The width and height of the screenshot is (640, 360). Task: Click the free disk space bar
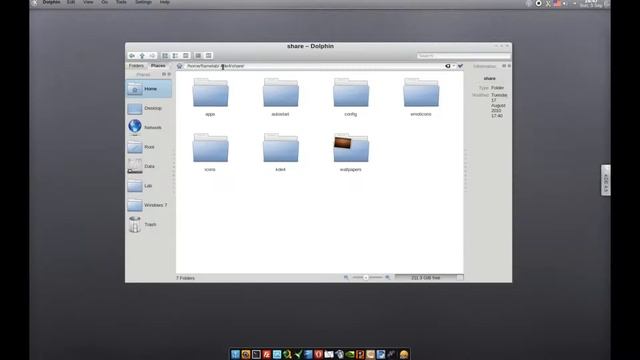pyautogui.click(x=429, y=278)
